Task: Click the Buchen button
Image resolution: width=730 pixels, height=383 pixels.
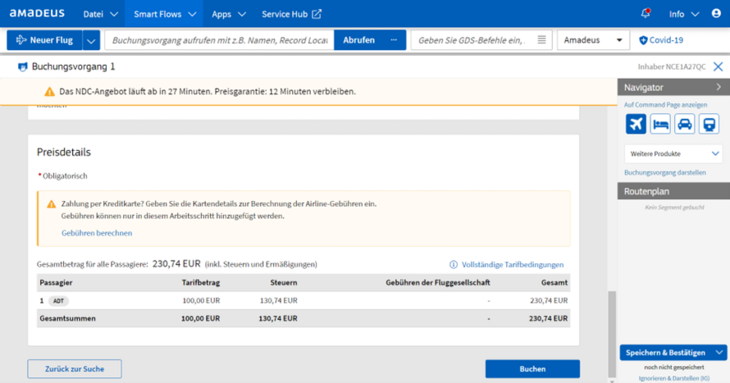Action: click(533, 369)
